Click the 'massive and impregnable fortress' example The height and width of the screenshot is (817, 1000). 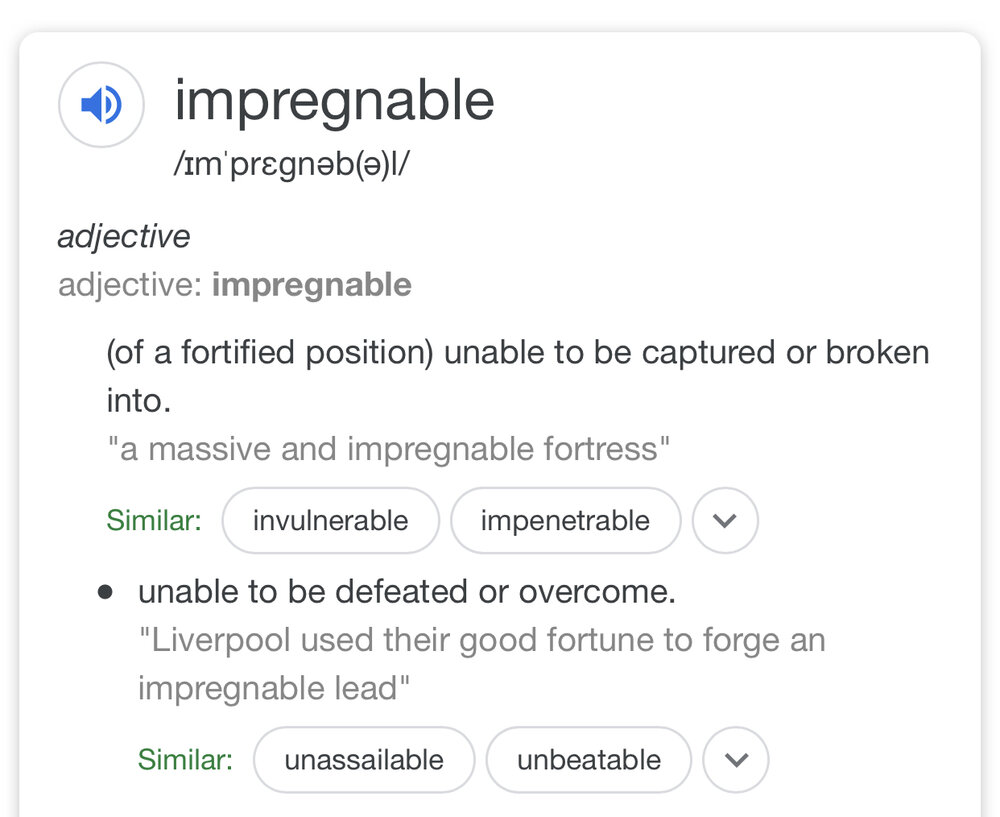point(388,448)
